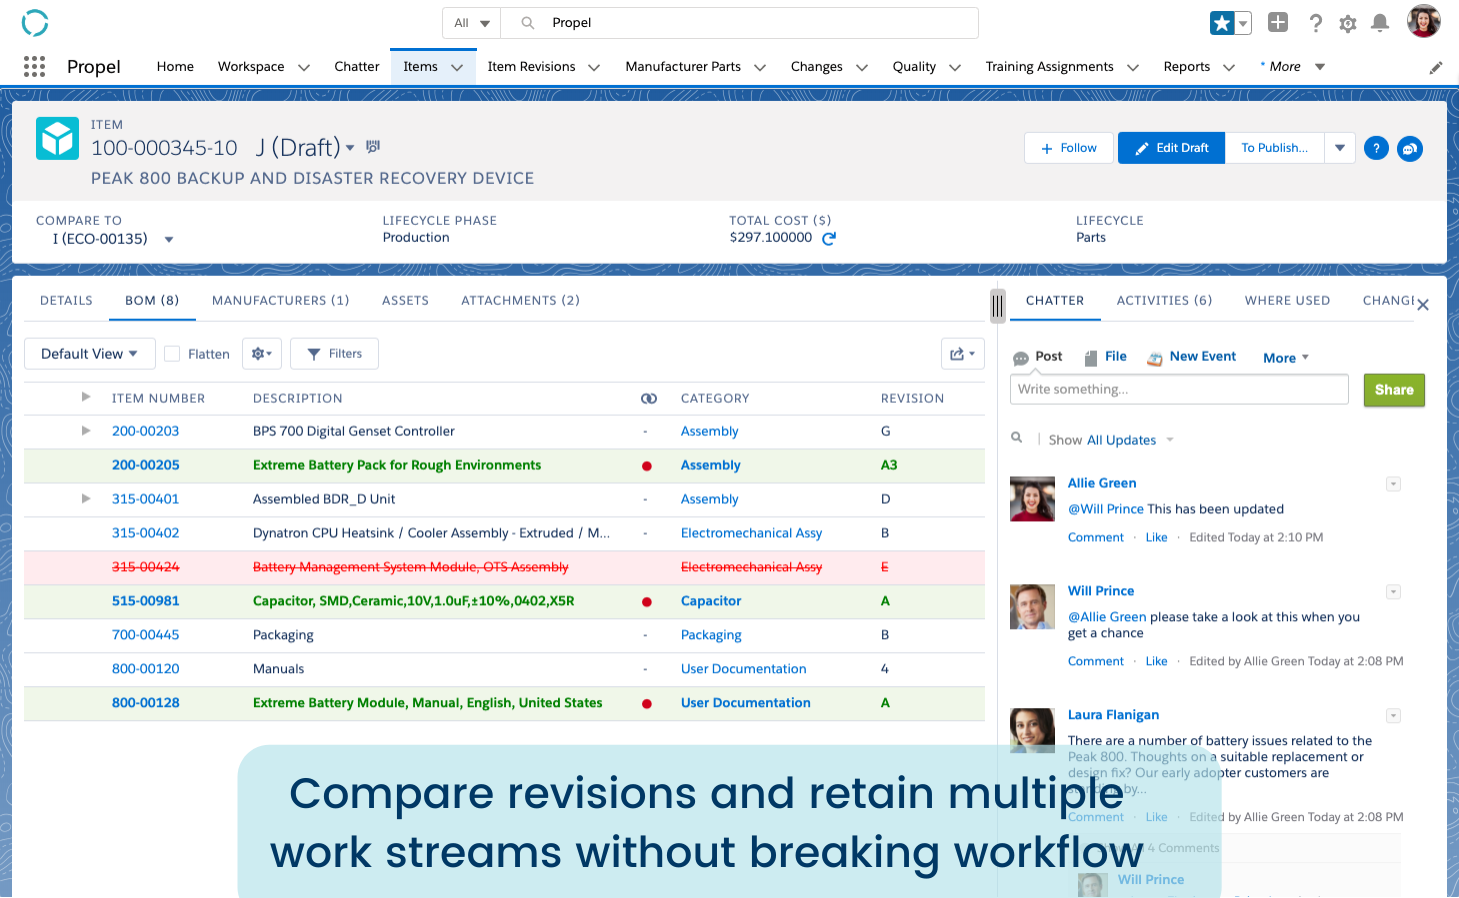Open the Chatter publisher More dropdown
Viewport: 1459px width, 898px height.
coord(1286,358)
